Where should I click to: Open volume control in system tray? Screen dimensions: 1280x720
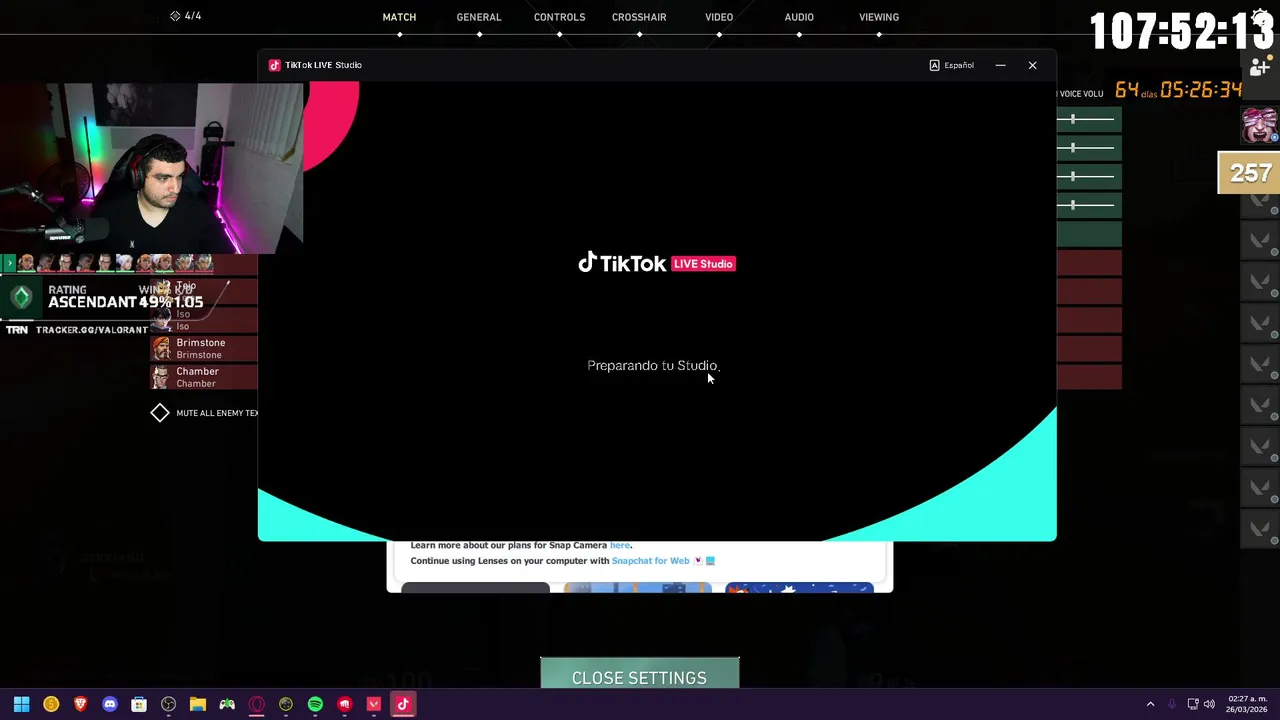coord(1209,704)
